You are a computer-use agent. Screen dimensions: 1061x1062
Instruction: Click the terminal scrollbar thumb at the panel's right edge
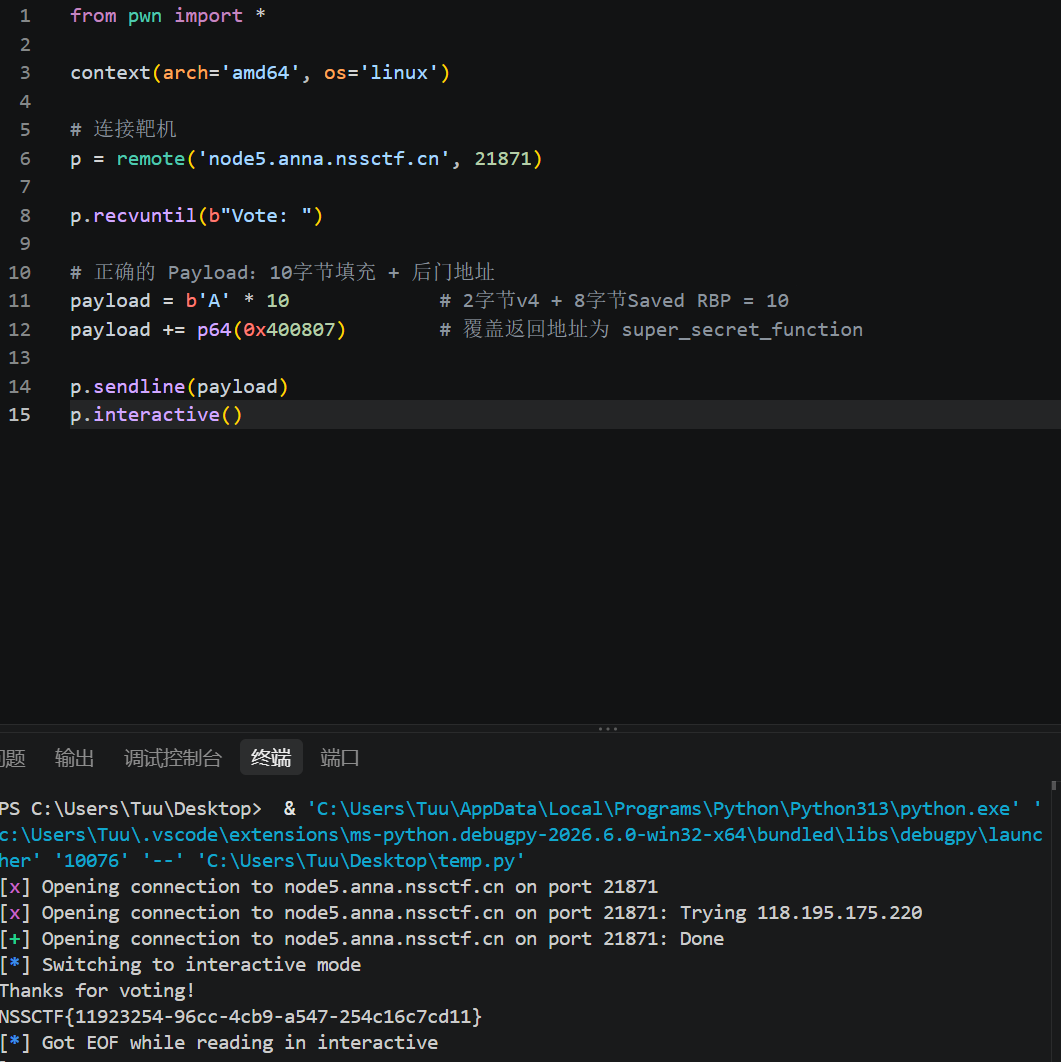(x=1054, y=786)
